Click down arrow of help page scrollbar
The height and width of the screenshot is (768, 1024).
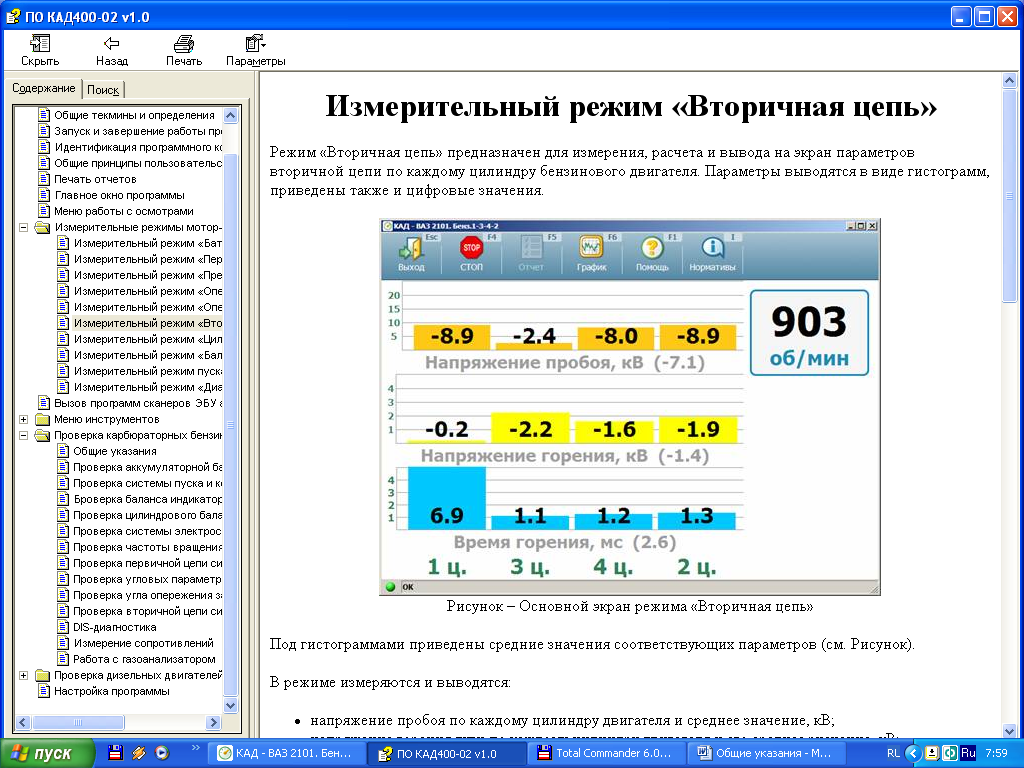[1010, 731]
